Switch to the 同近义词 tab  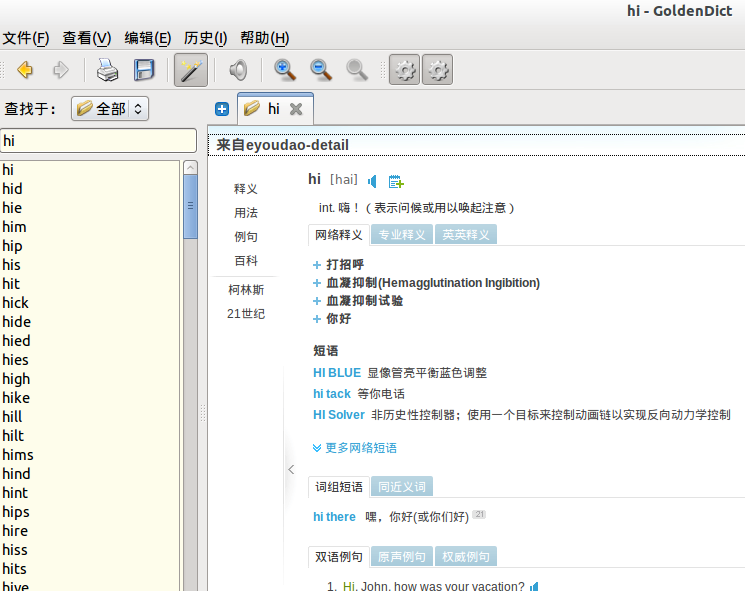click(402, 486)
